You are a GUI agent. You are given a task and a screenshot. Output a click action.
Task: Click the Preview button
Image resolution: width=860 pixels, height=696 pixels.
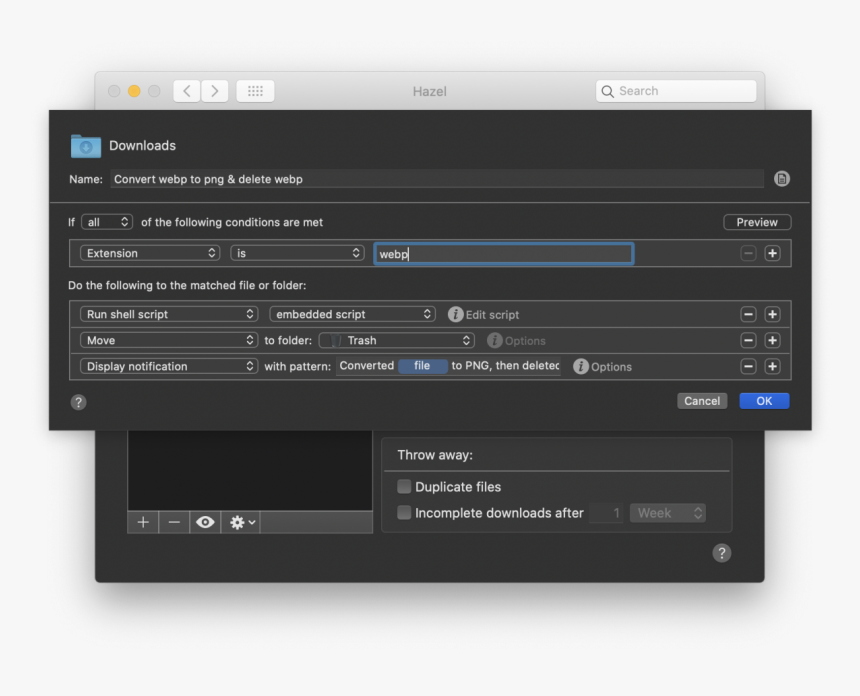coord(757,222)
